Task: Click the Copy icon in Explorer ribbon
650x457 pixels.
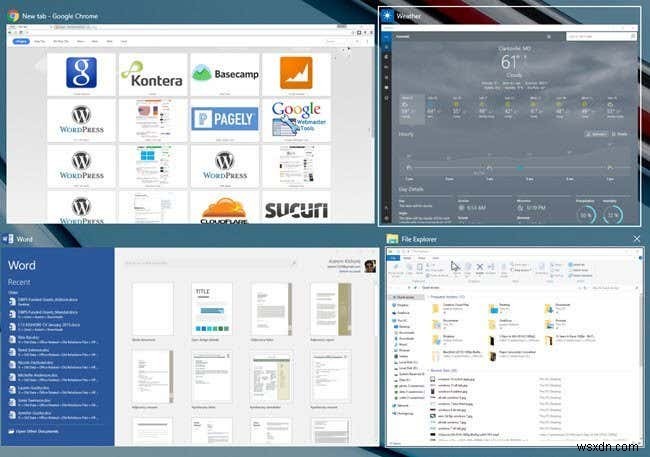Action: tap(409, 269)
